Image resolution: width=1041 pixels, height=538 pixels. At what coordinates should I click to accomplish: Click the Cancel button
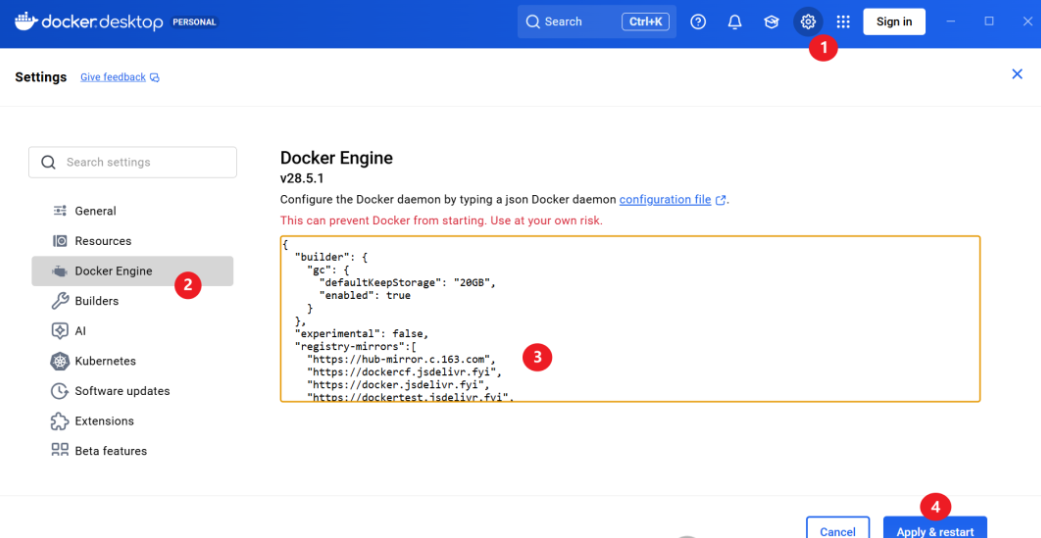tap(838, 527)
